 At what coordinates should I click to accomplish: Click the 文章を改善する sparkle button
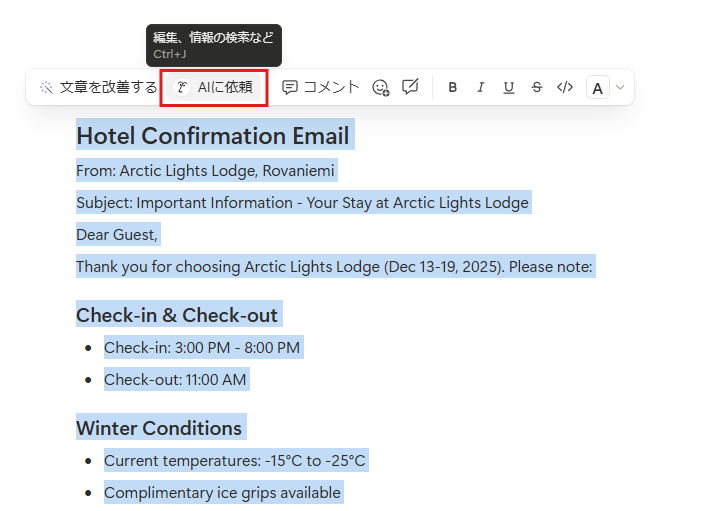coord(98,88)
